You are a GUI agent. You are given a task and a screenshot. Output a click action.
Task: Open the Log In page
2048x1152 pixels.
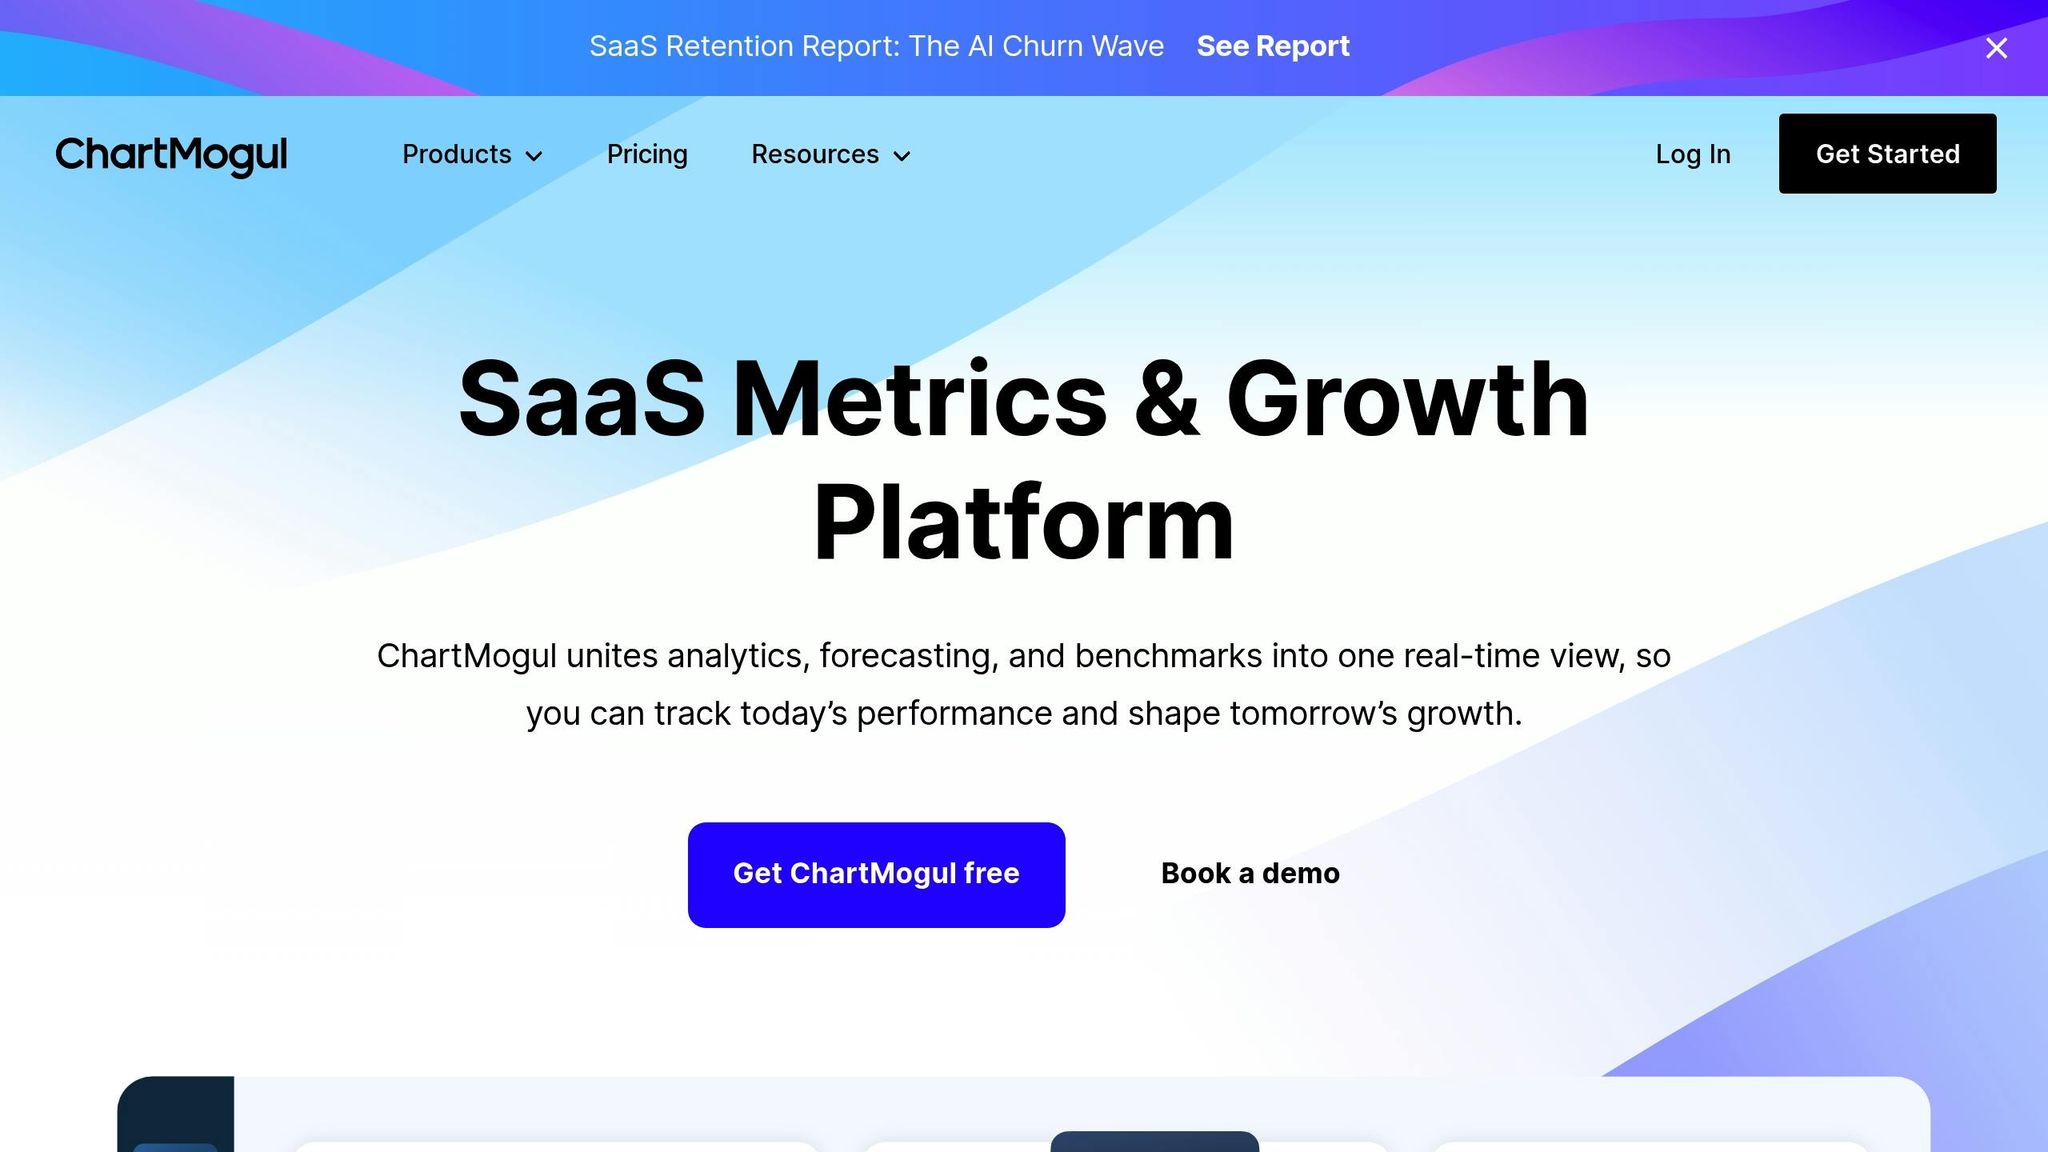click(1692, 155)
